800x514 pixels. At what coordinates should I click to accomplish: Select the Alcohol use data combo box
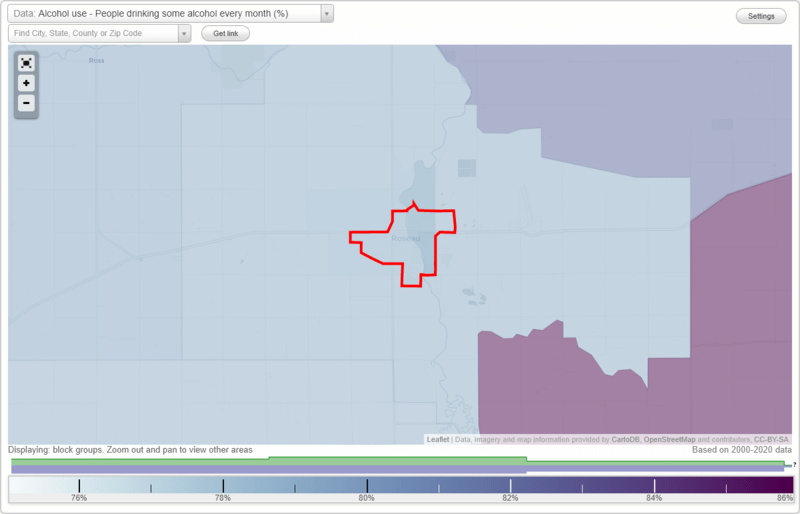[170, 14]
